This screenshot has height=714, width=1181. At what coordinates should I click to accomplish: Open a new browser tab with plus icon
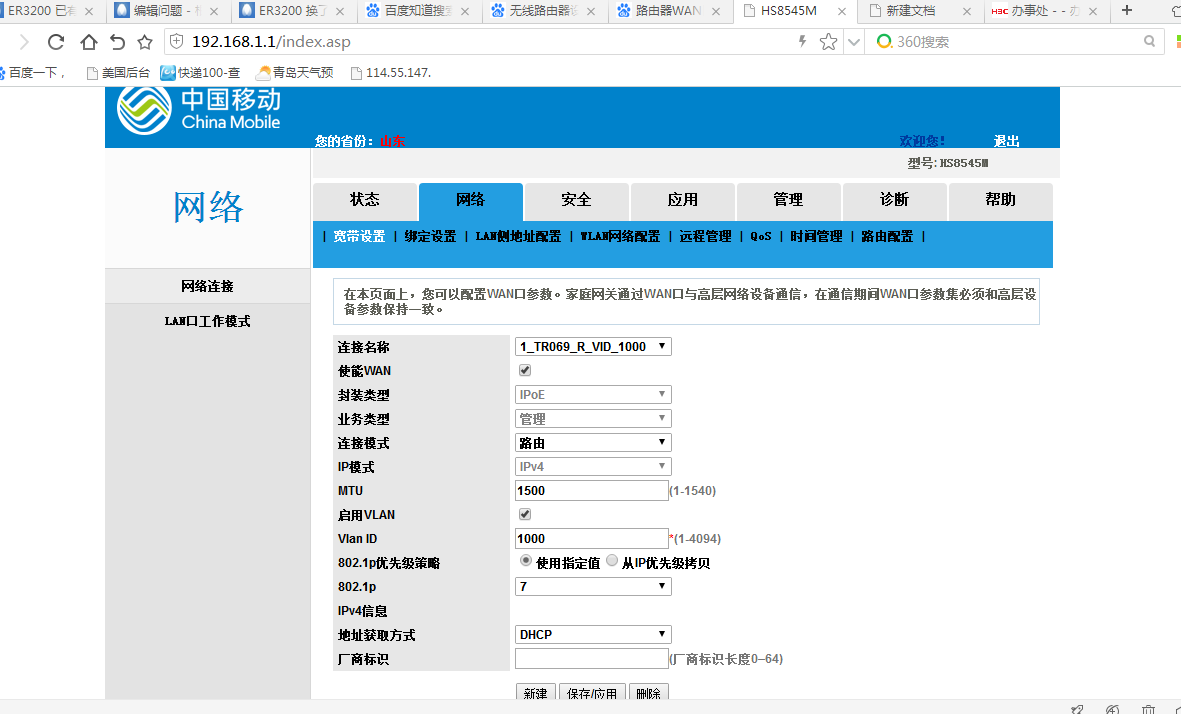1127,11
